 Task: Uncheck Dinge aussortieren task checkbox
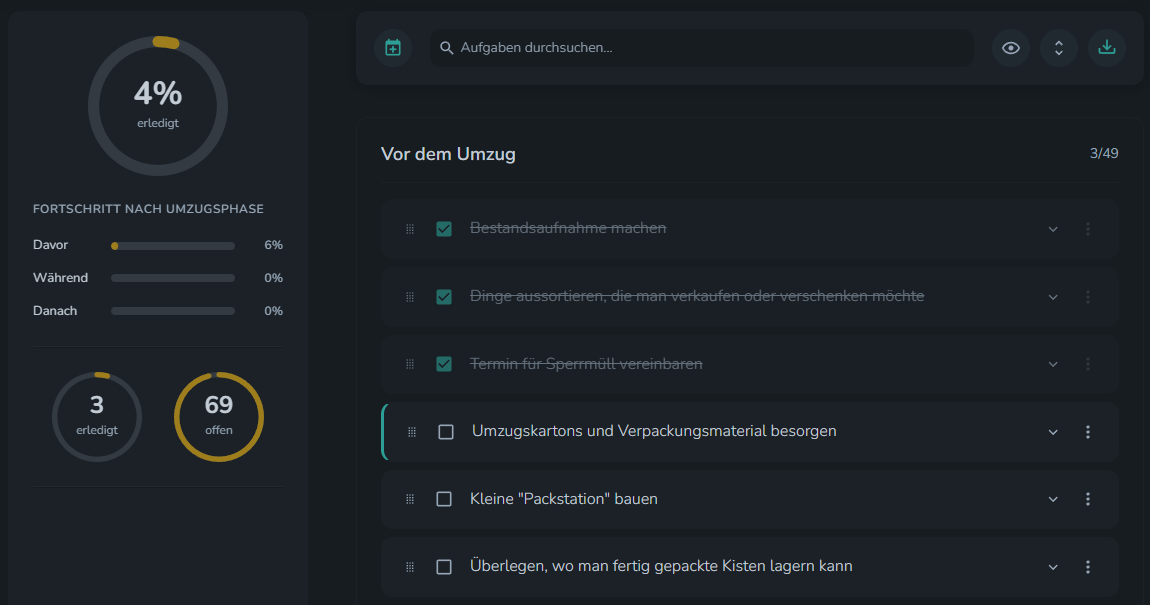pyautogui.click(x=444, y=296)
